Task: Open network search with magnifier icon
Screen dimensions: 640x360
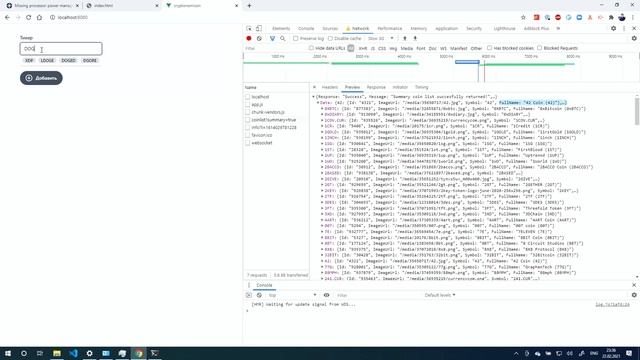Action: pos(283,38)
